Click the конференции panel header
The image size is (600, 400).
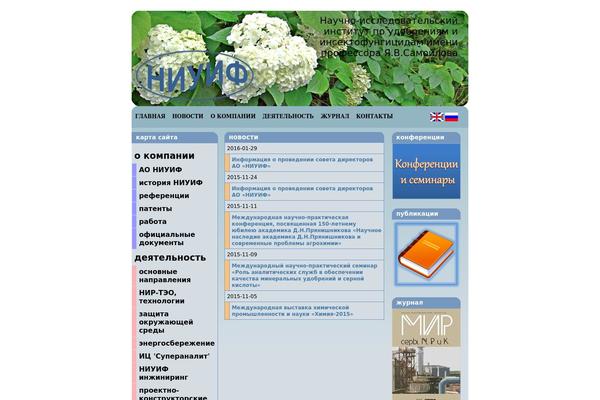(426, 137)
